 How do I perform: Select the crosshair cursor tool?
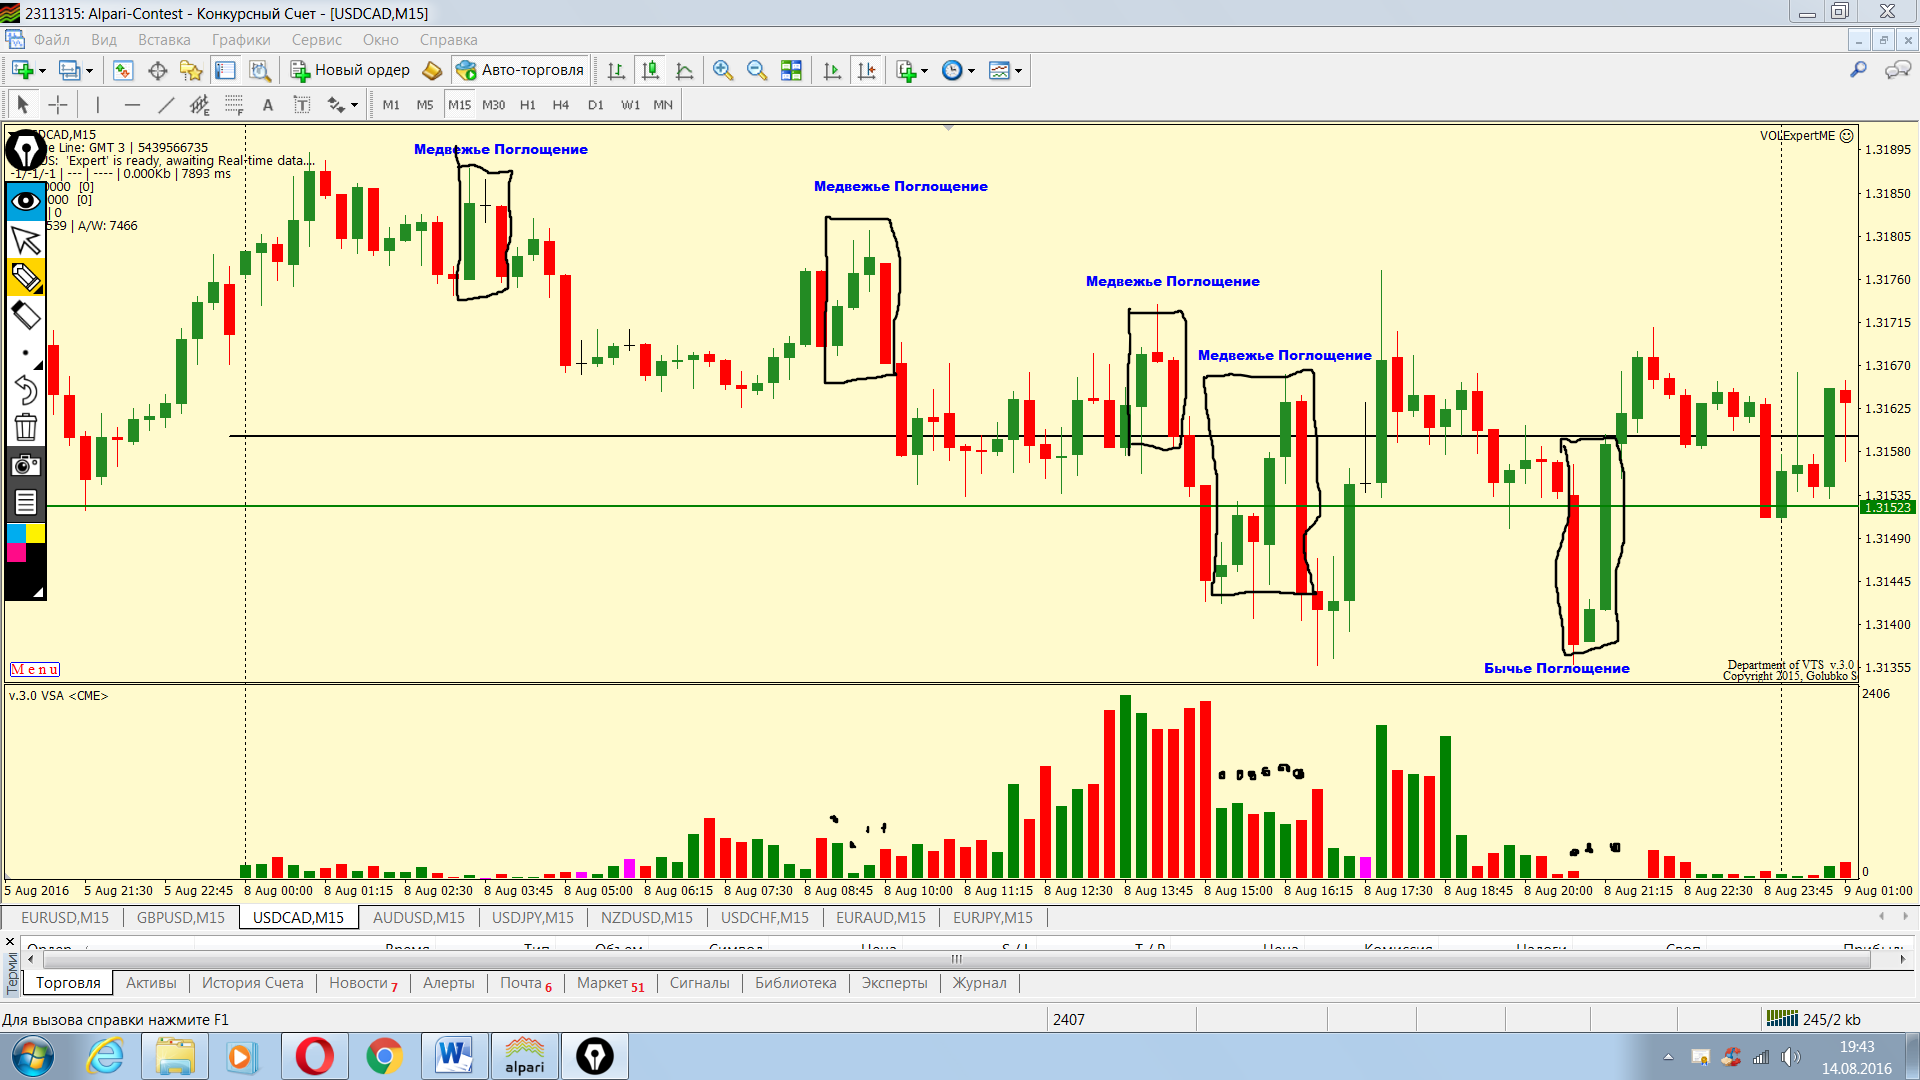[x=58, y=105]
